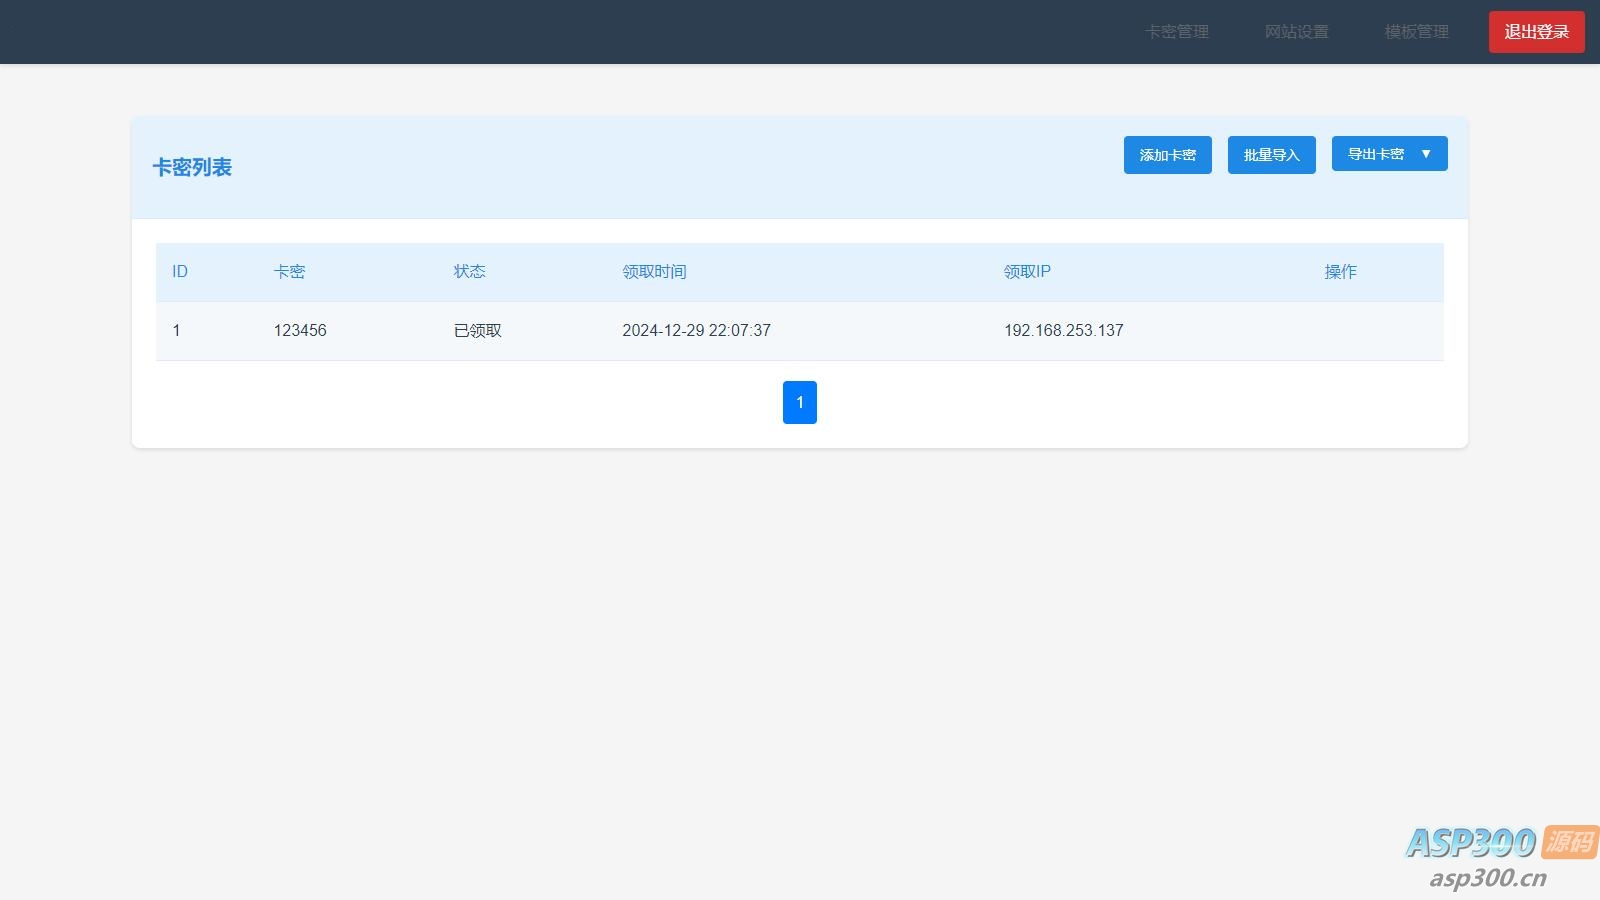Open the 批量导入 dialog button

pyautogui.click(x=1271, y=155)
